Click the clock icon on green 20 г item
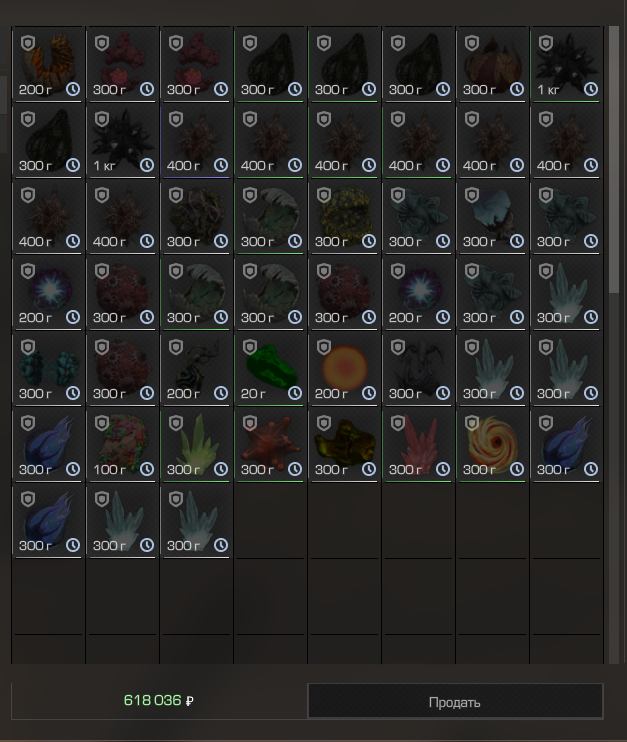The height and width of the screenshot is (742, 627). tap(295, 393)
